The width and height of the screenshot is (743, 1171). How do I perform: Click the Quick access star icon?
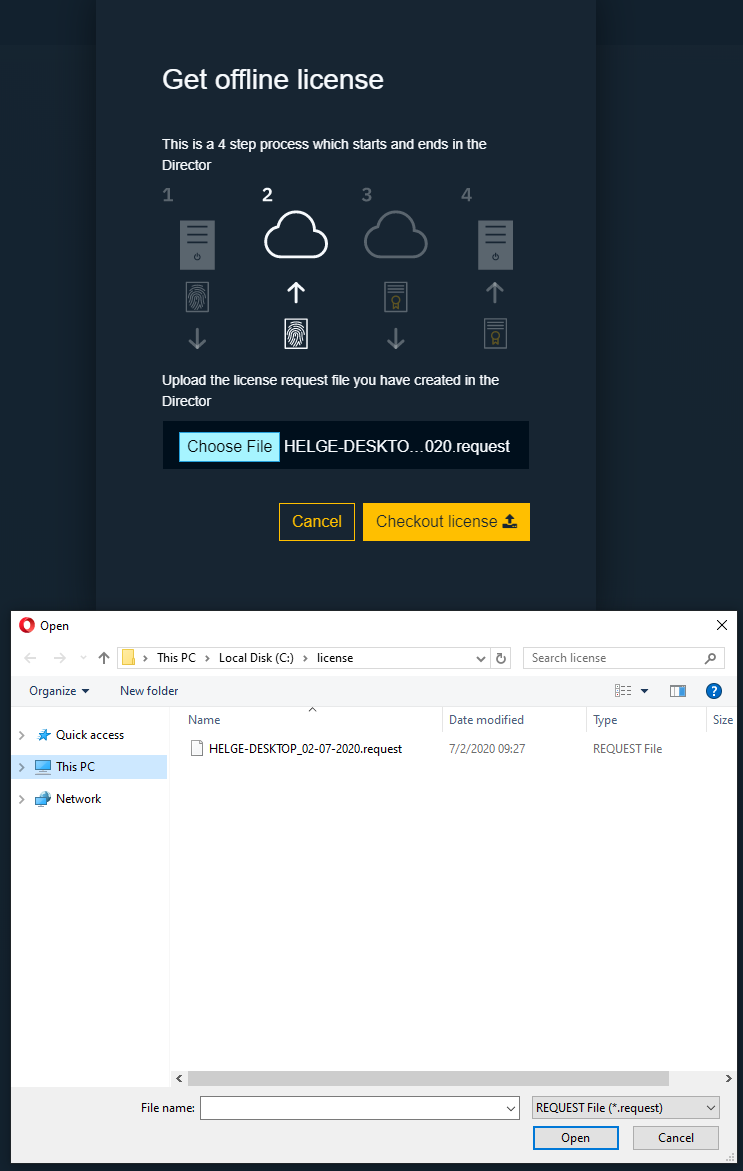click(44, 735)
